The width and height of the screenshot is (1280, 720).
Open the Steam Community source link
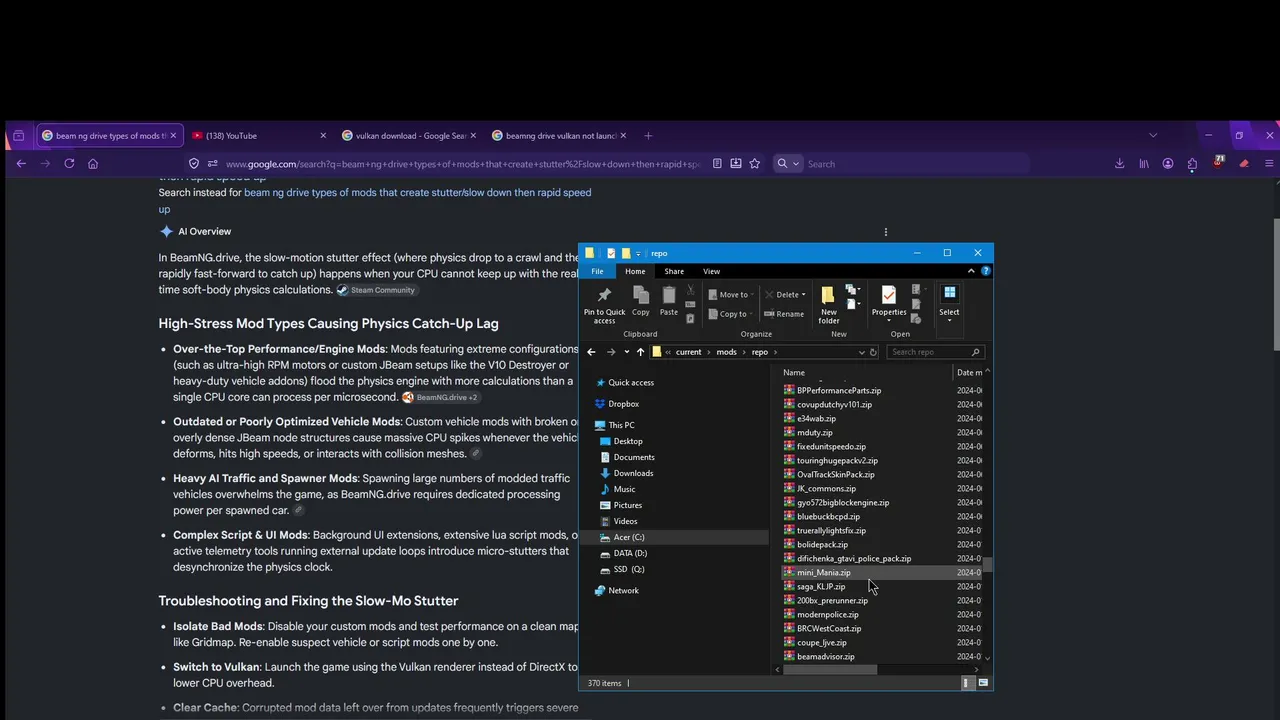(376, 290)
